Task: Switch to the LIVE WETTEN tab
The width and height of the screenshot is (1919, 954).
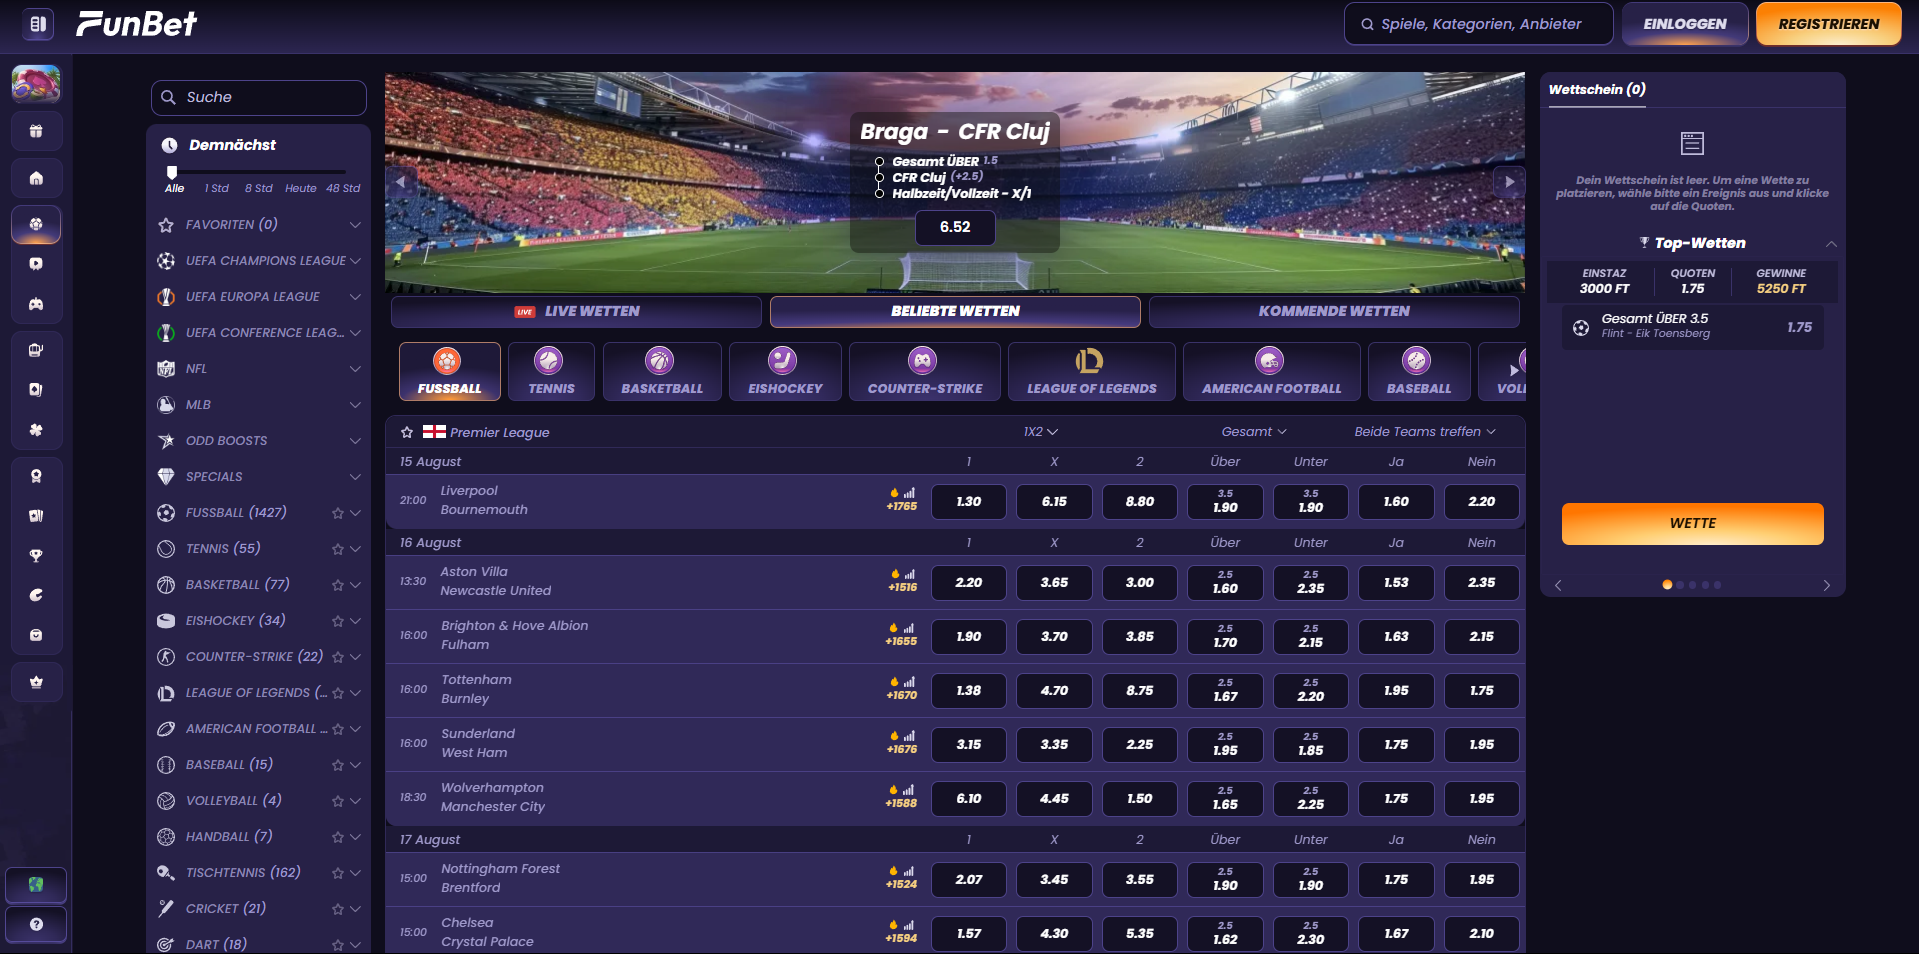Action: coord(576,311)
